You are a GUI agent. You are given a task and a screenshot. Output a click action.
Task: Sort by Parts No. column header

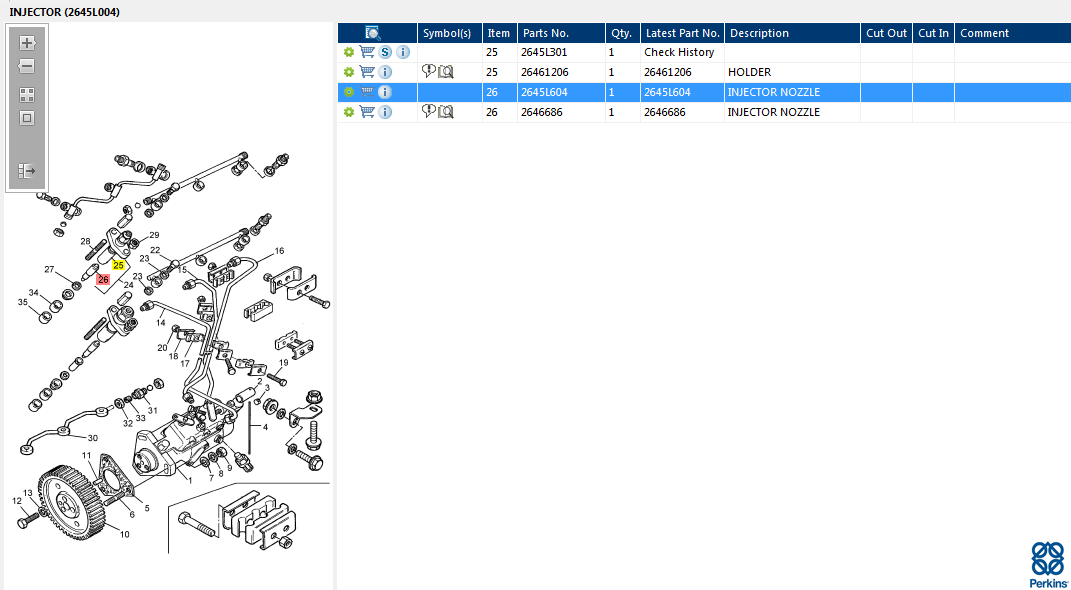tap(561, 33)
